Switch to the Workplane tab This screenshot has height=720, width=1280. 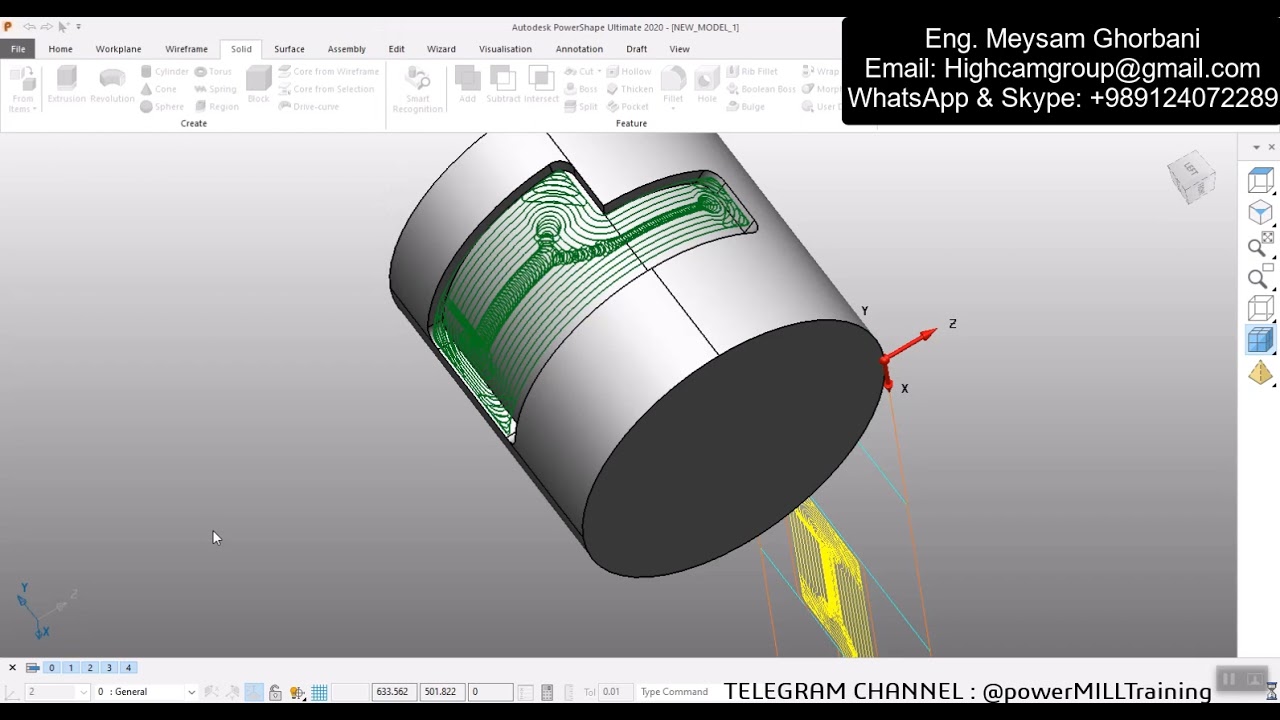point(118,49)
